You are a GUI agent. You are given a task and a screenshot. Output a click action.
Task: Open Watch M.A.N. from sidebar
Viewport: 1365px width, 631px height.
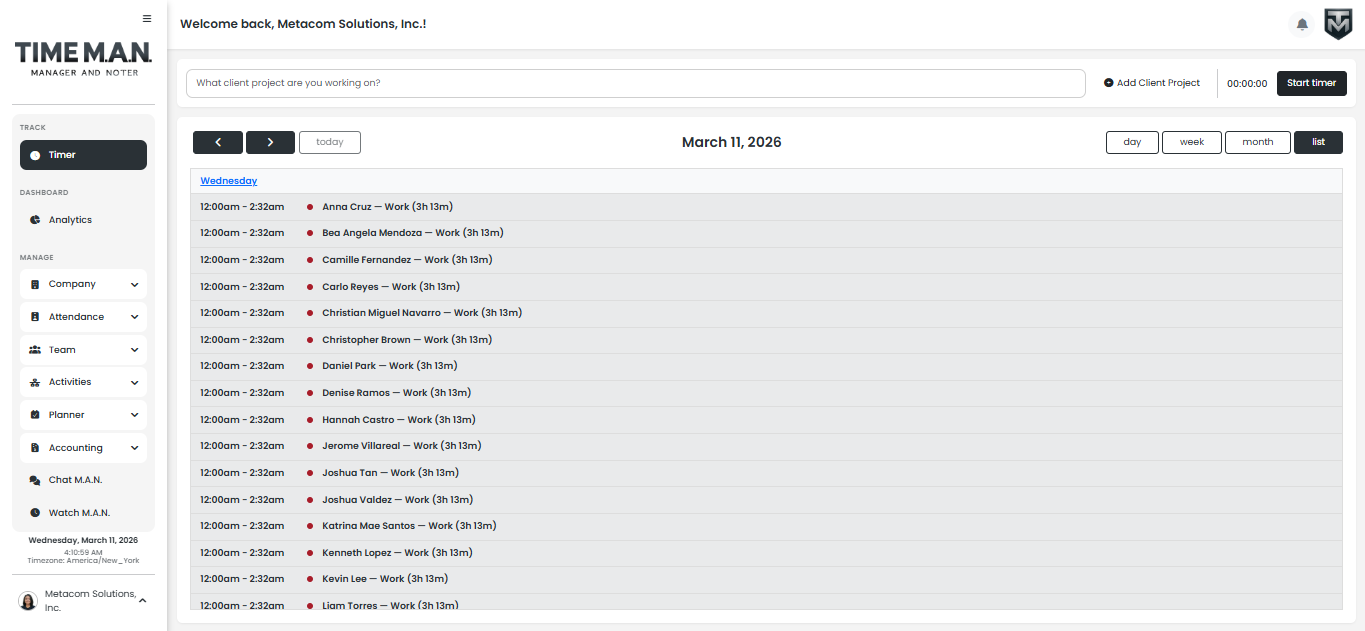pyautogui.click(x=79, y=513)
